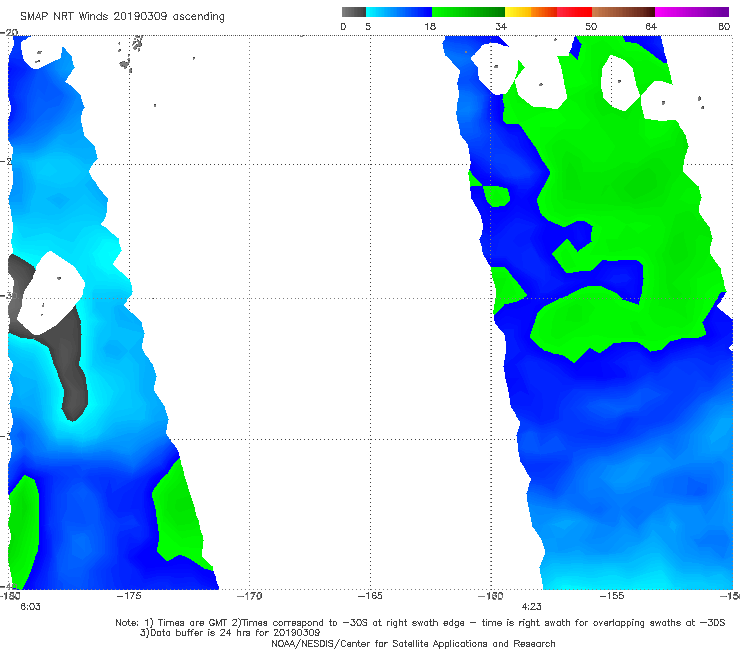This screenshot has height=650, width=740.
Task: Click the brown segment of the color bar
Action: click(623, 12)
